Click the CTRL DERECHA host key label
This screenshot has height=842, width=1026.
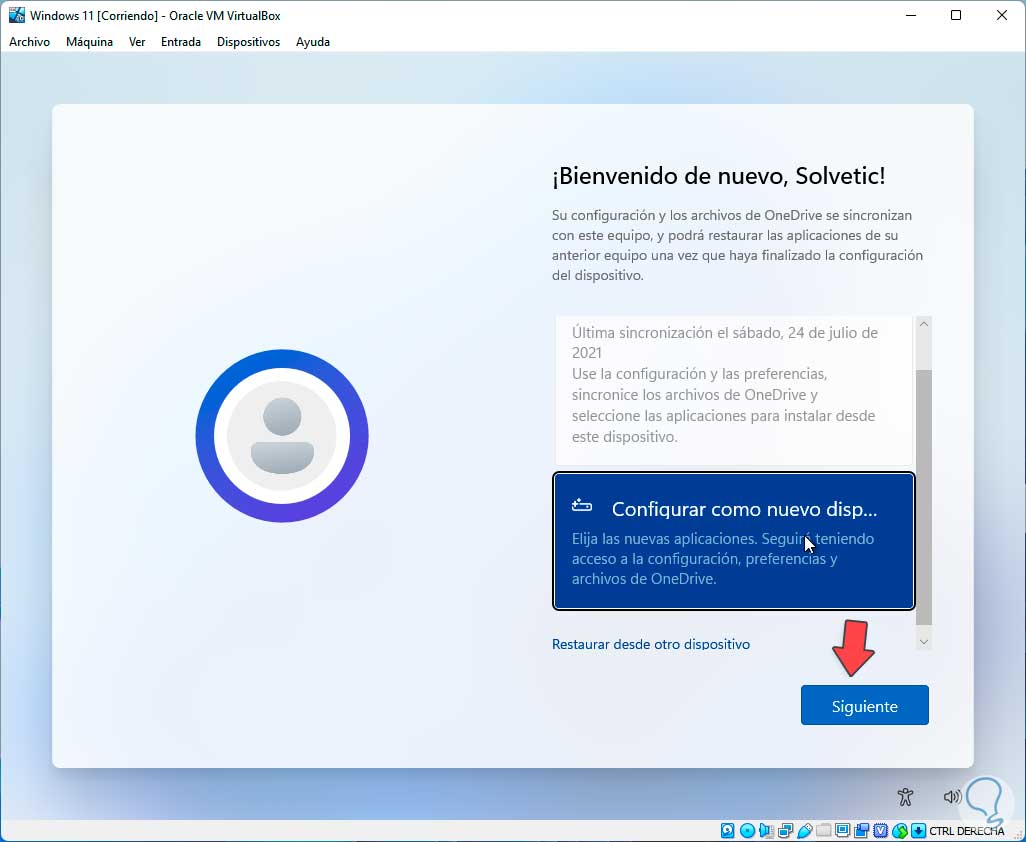[x=966, y=831]
